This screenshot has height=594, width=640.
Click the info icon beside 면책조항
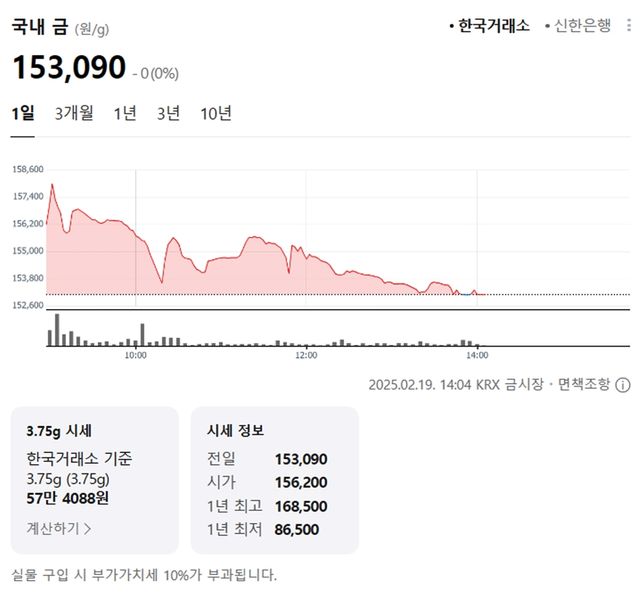[623, 384]
